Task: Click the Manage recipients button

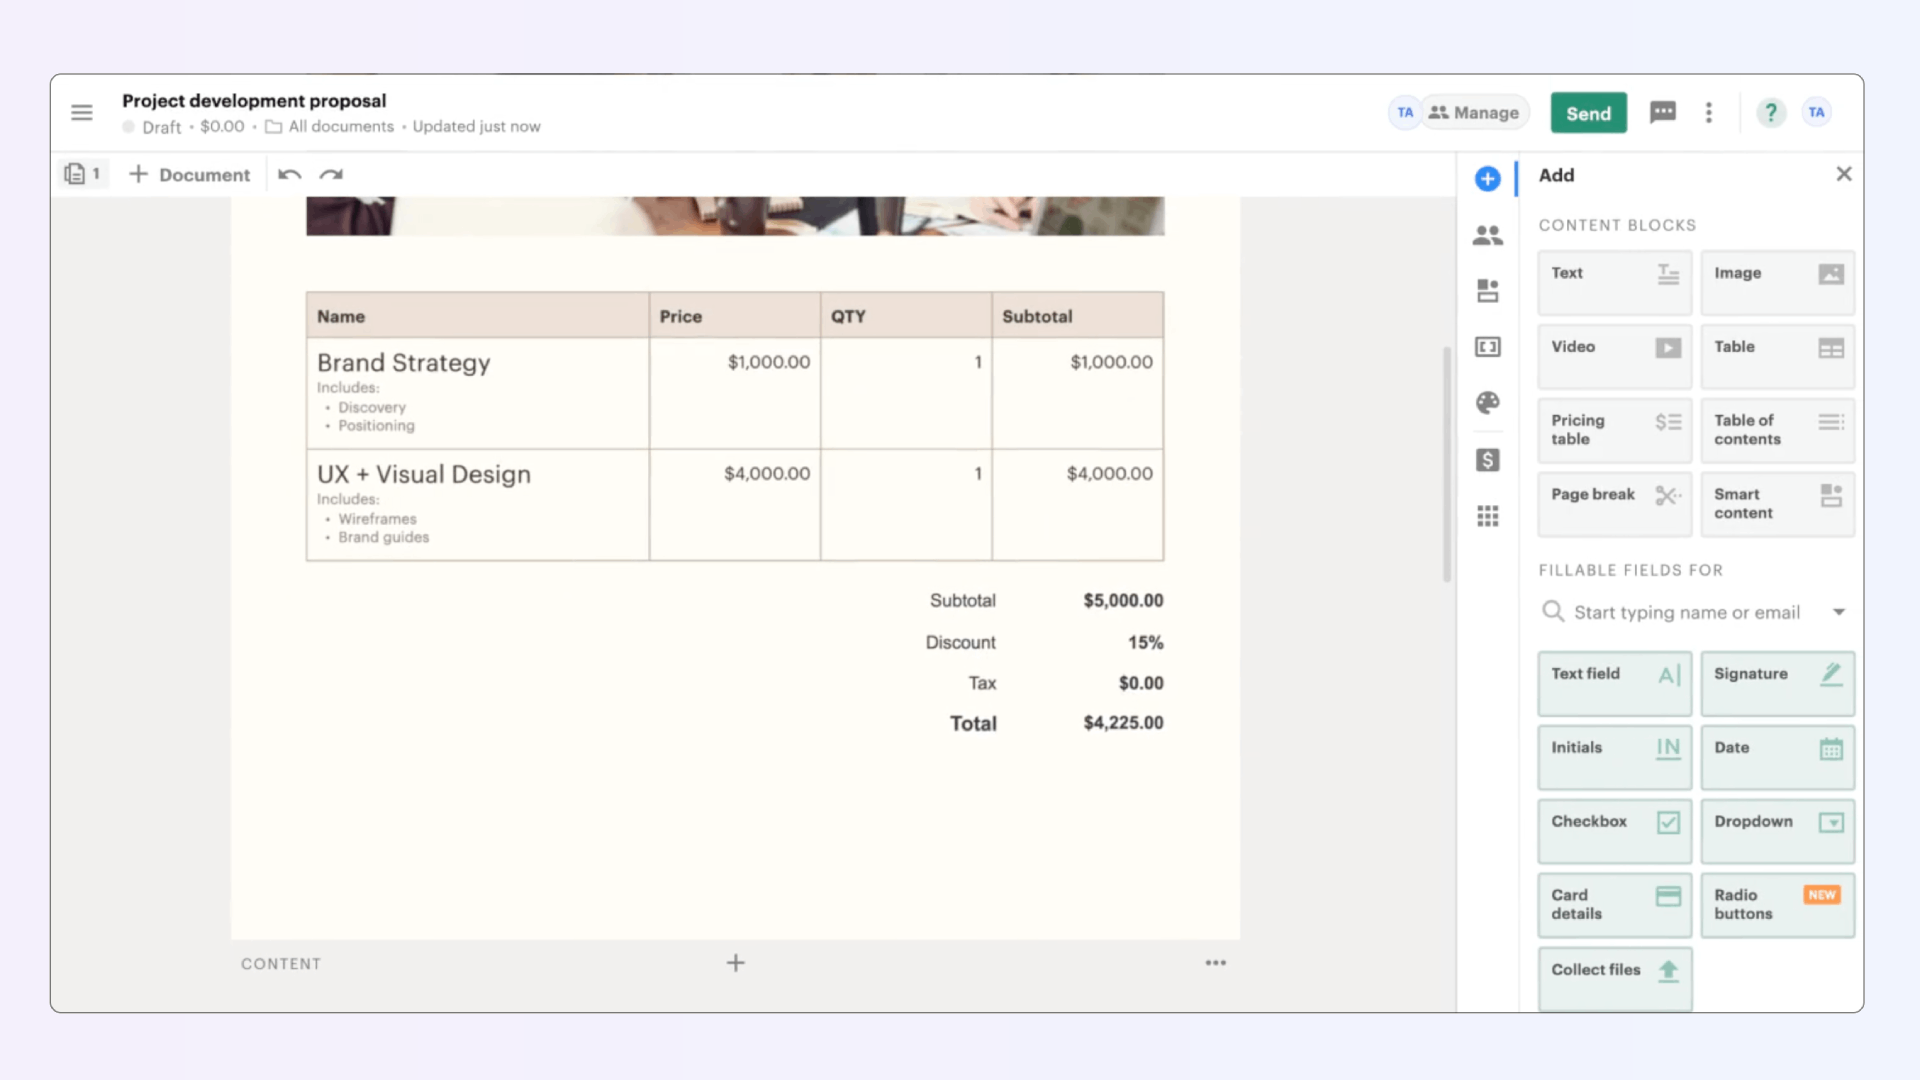Action: coord(1474,113)
